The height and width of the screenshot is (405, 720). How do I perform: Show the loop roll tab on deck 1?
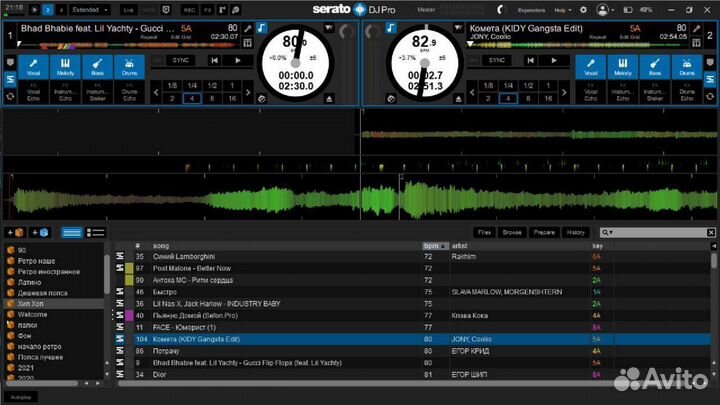[x=10, y=96]
